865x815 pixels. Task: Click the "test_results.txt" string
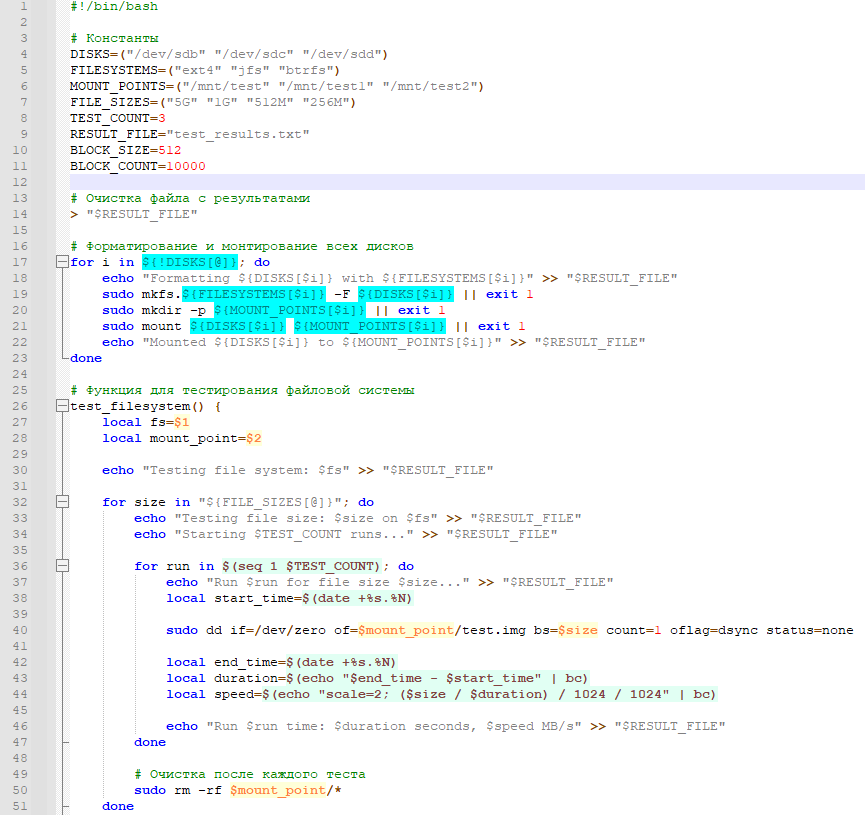[x=238, y=134]
